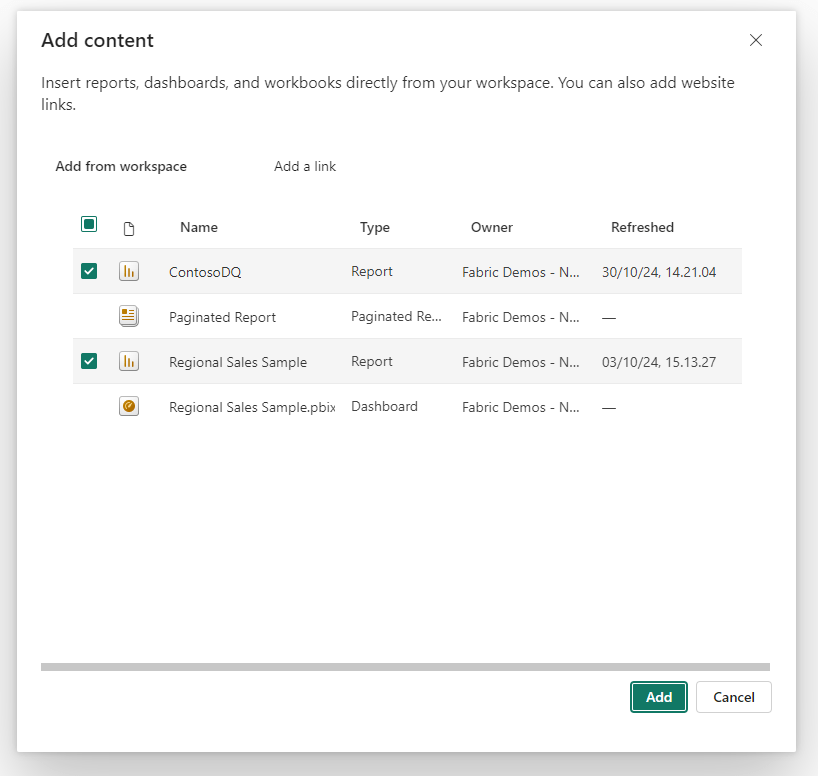Screen dimensions: 818x776
Task: Click the file type column header icon
Action: (x=128, y=228)
